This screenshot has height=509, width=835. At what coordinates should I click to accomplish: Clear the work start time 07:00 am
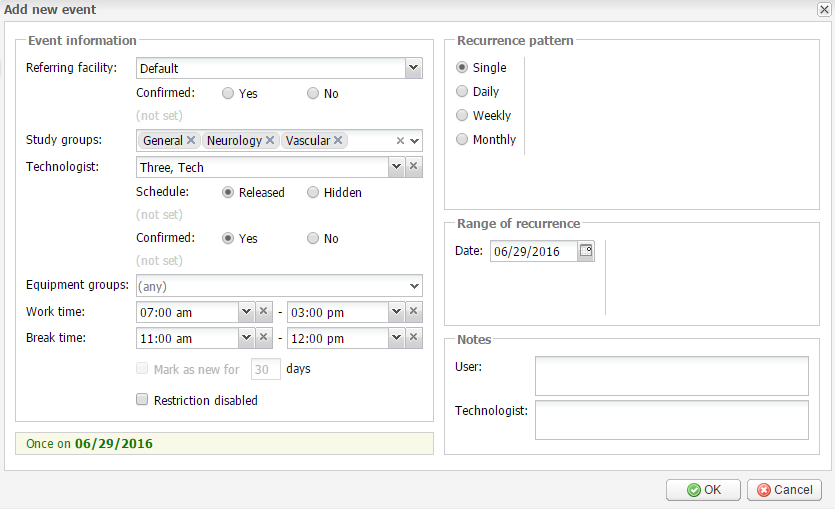pos(263,311)
